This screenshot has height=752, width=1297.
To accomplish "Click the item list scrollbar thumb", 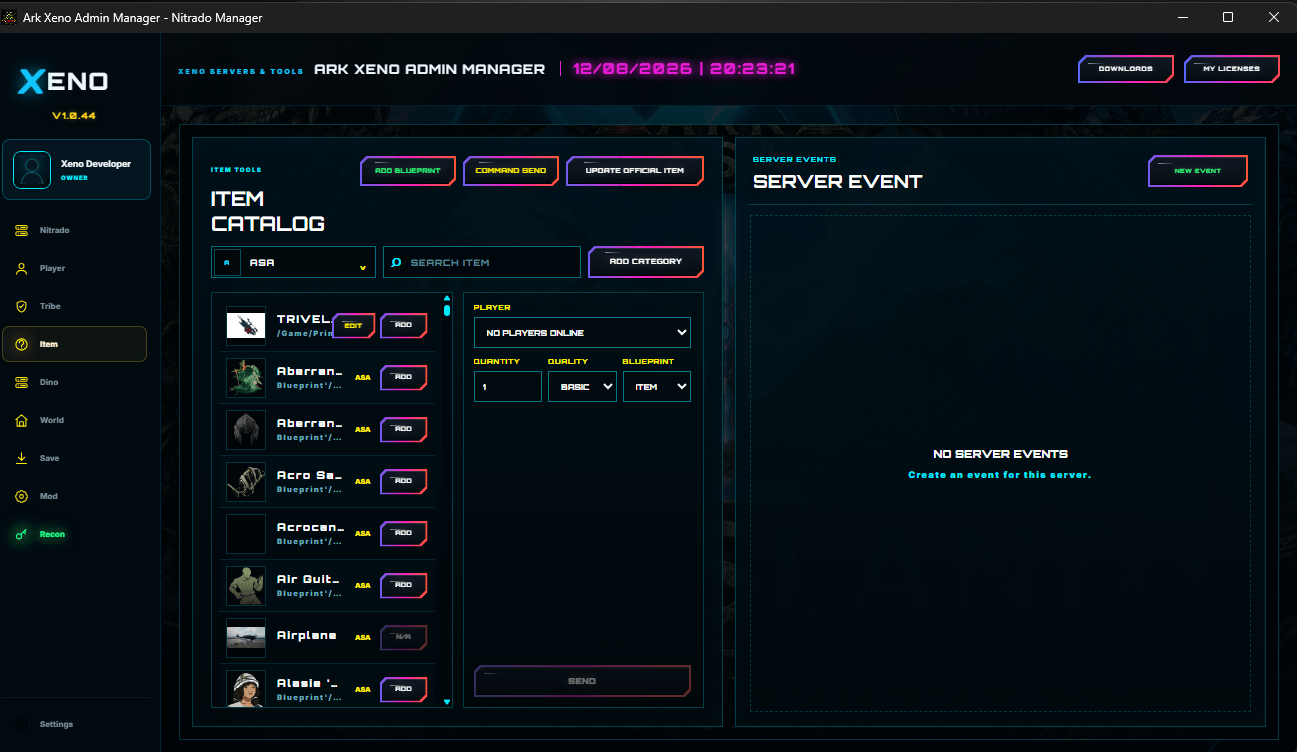I will 447,311.
